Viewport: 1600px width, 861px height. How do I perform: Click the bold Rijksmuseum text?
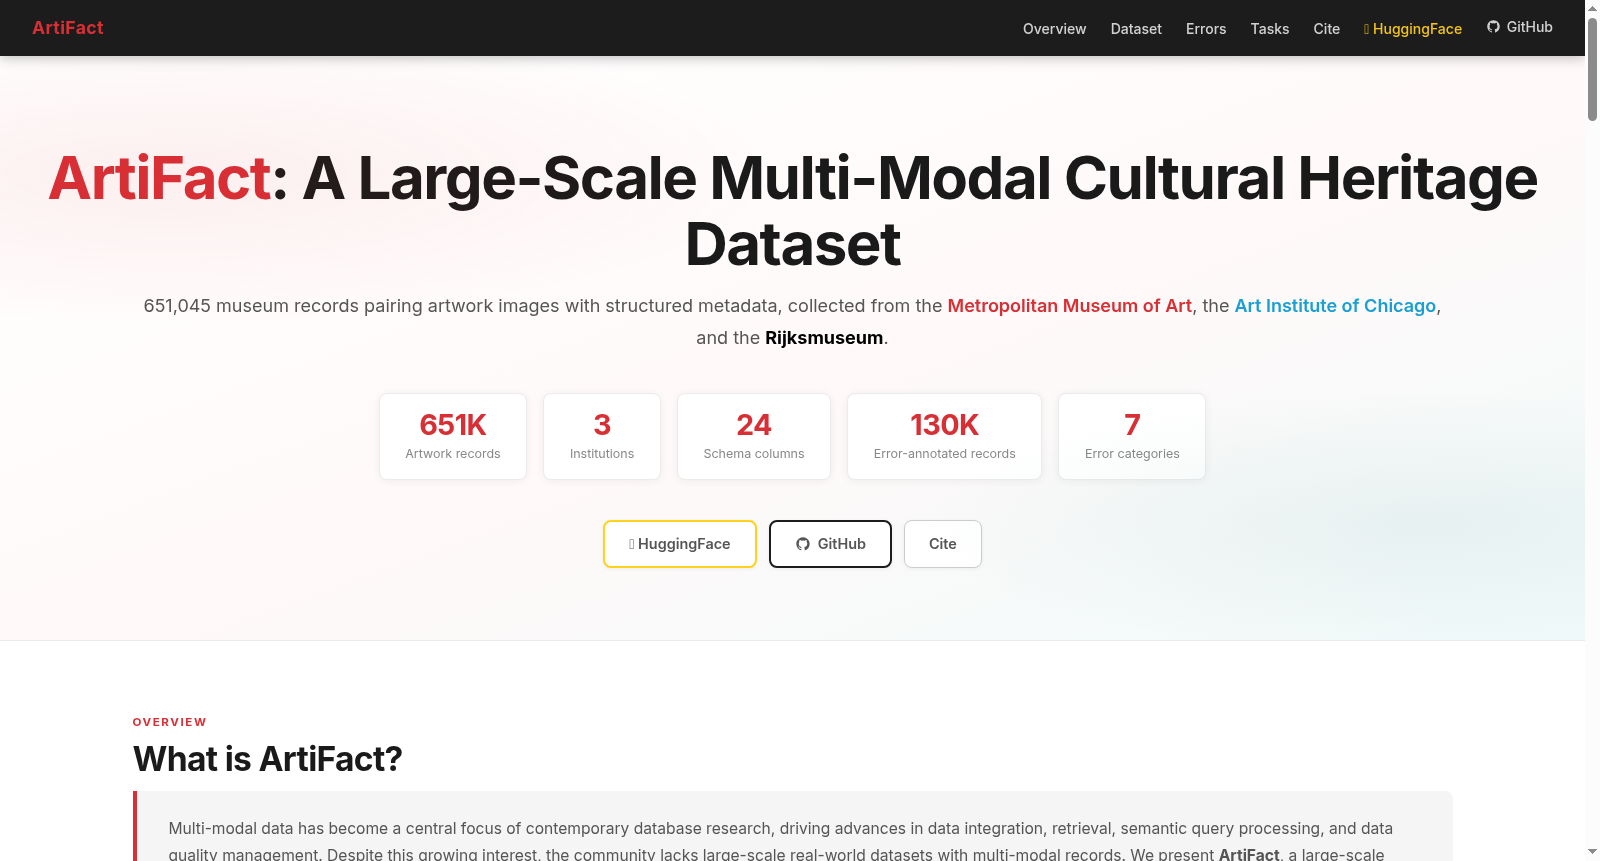(824, 338)
